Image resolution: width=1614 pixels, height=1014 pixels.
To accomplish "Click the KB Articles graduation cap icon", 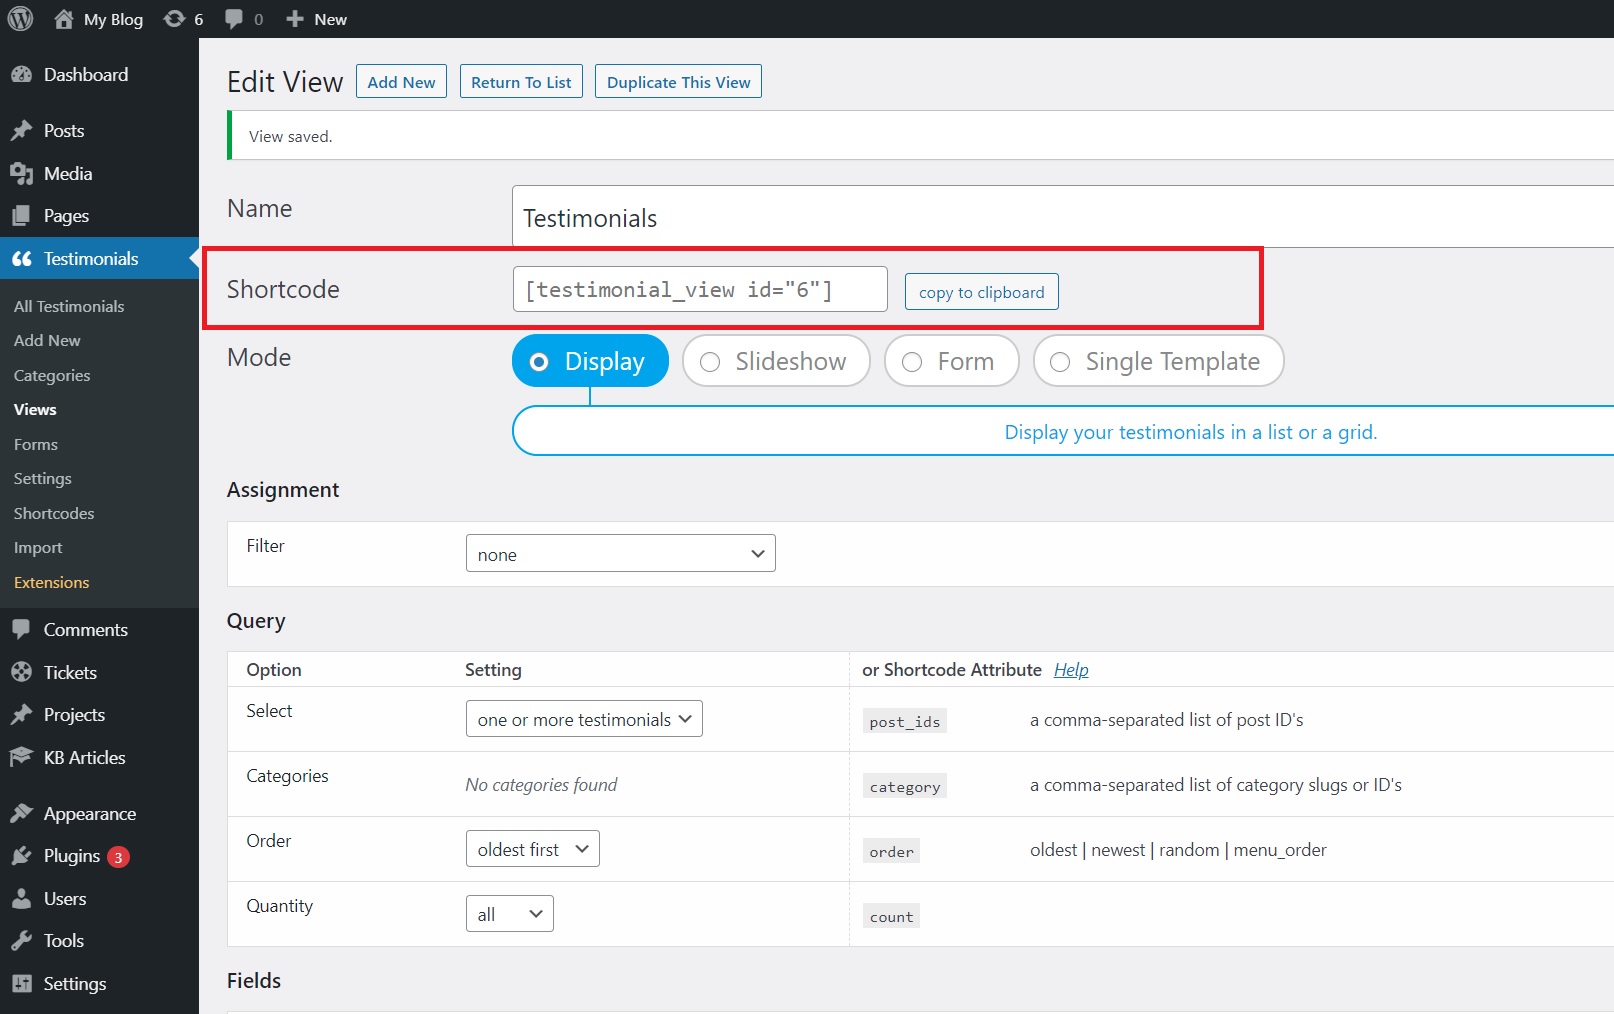I will click(21, 758).
